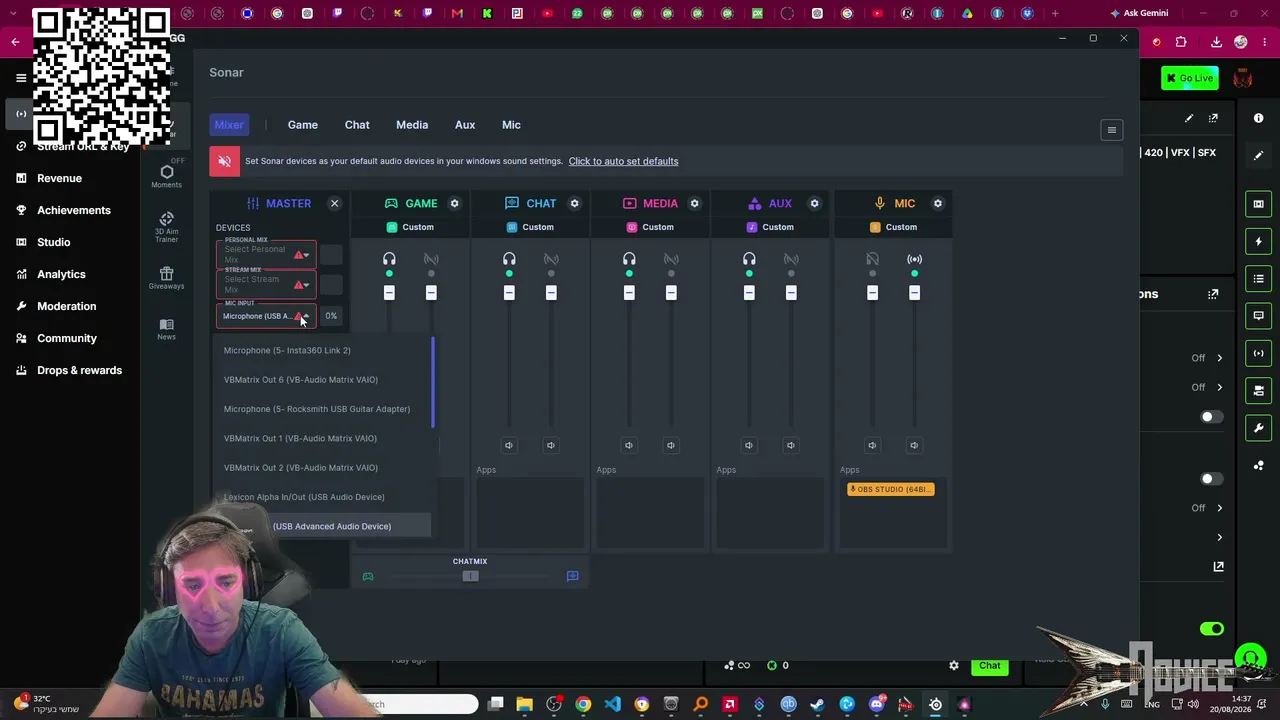Switch to the Mixer tab

pos(229,125)
